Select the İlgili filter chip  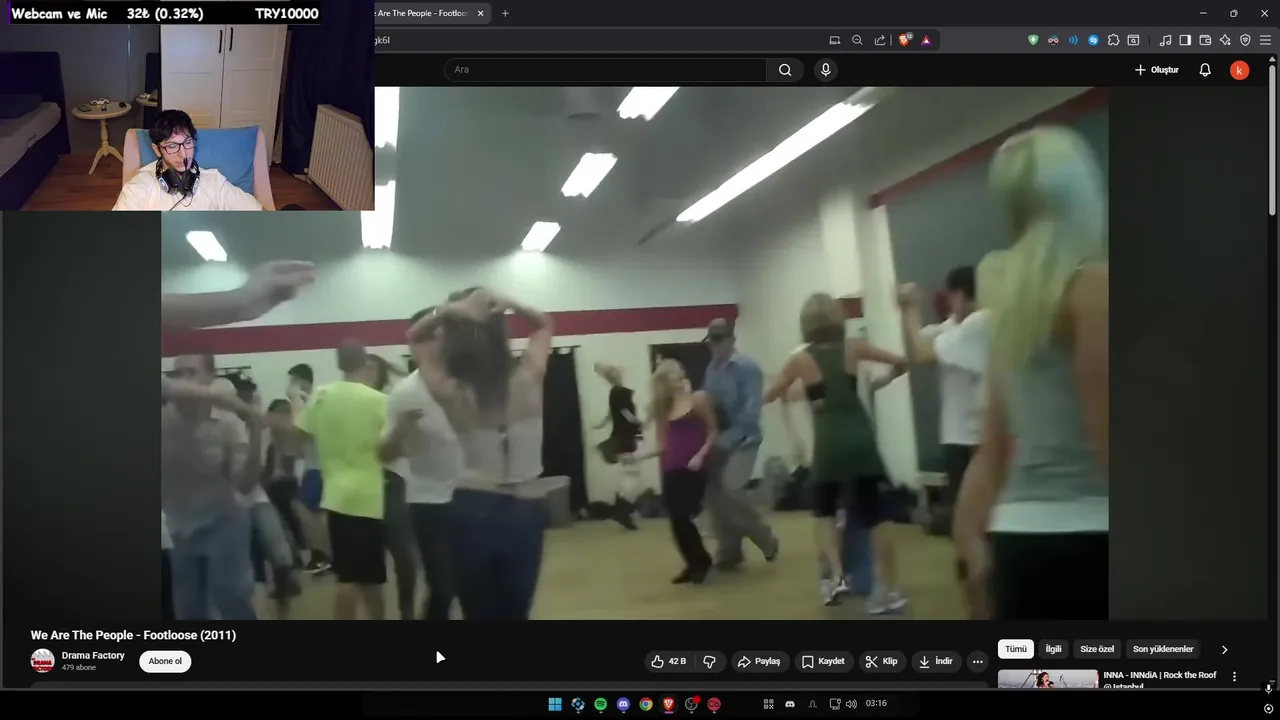coord(1053,649)
